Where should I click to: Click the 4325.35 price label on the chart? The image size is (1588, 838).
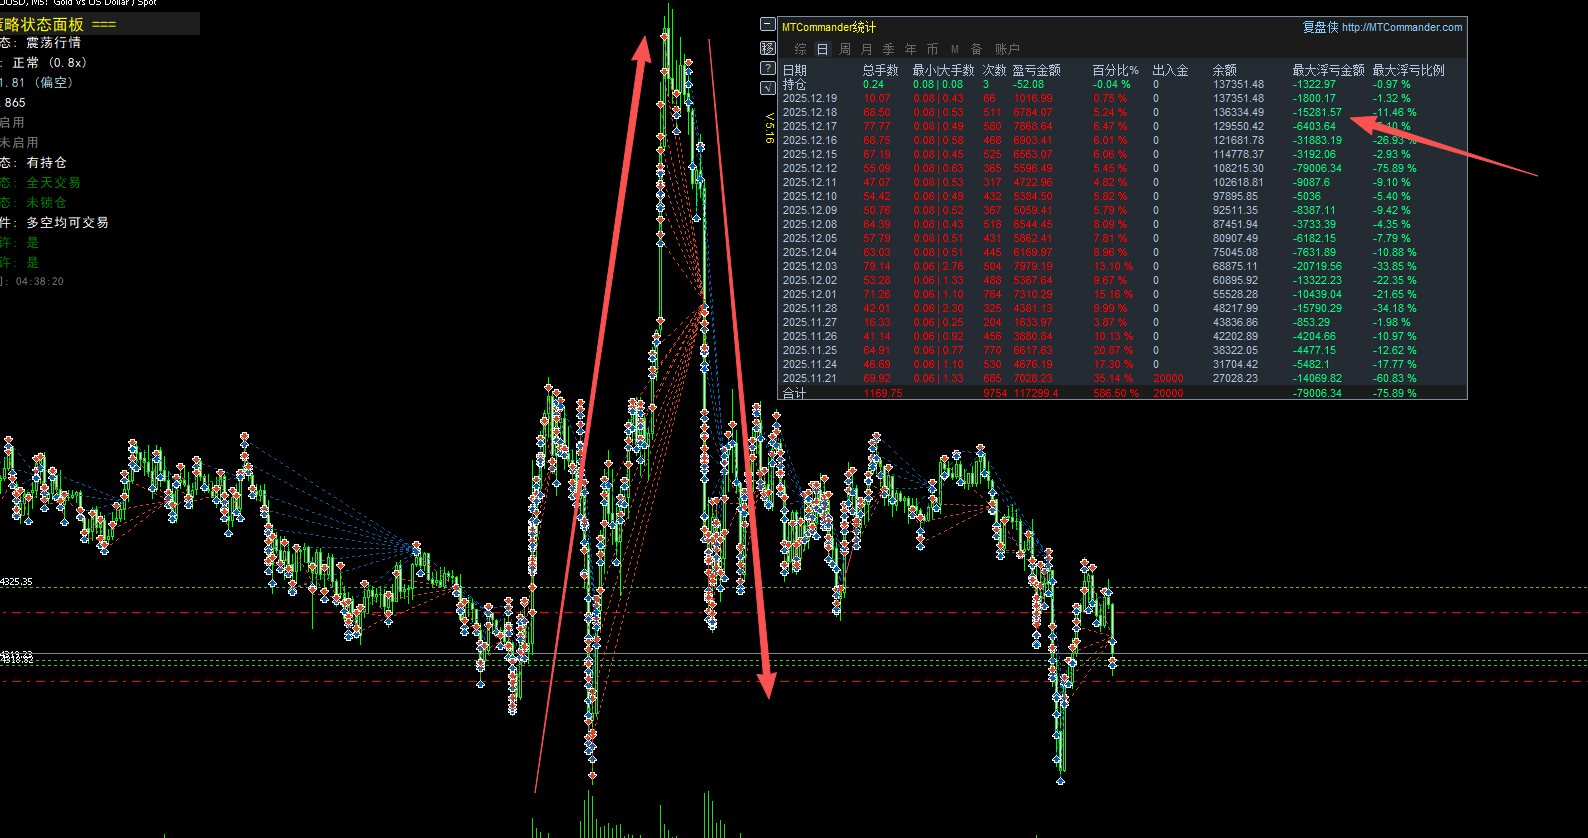pyautogui.click(x=16, y=581)
